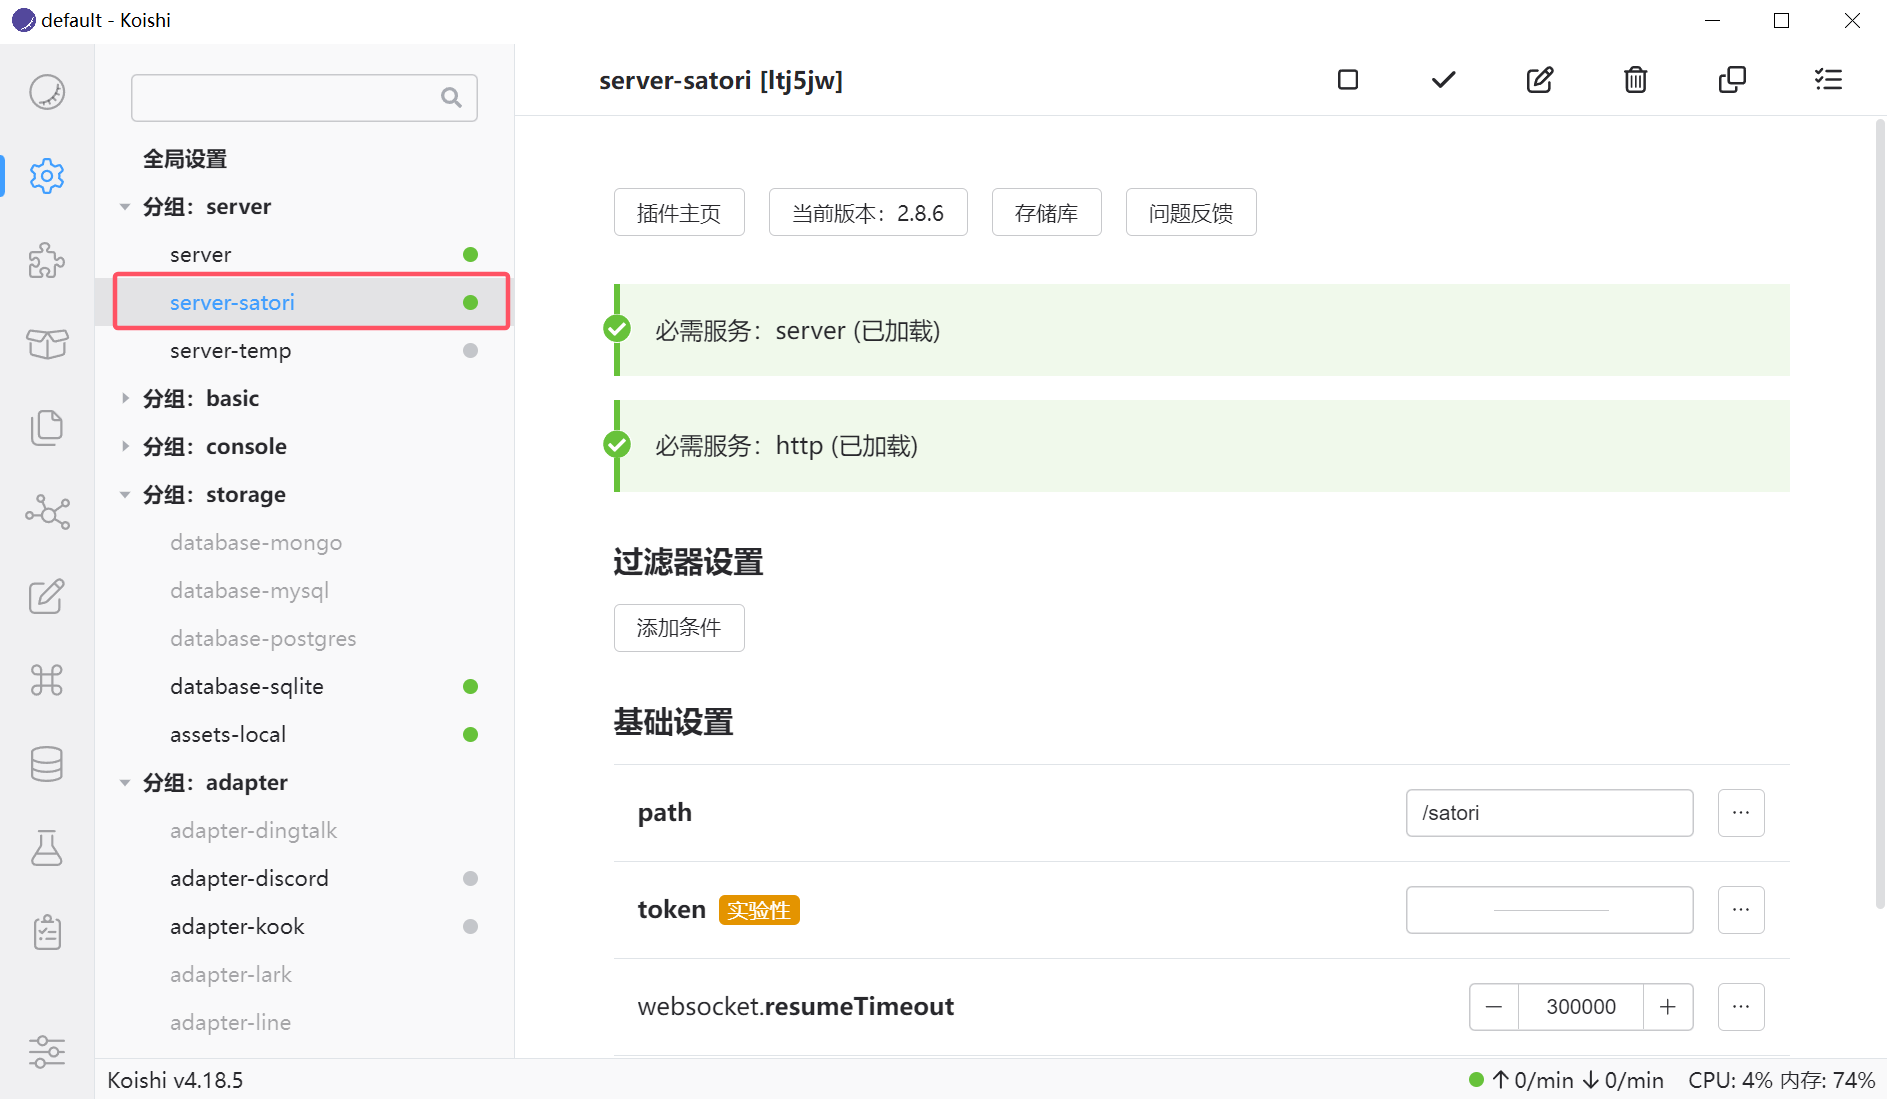Click the 实验性 badge next to token
Image resolution: width=1887 pixels, height=1099 pixels.
click(759, 910)
